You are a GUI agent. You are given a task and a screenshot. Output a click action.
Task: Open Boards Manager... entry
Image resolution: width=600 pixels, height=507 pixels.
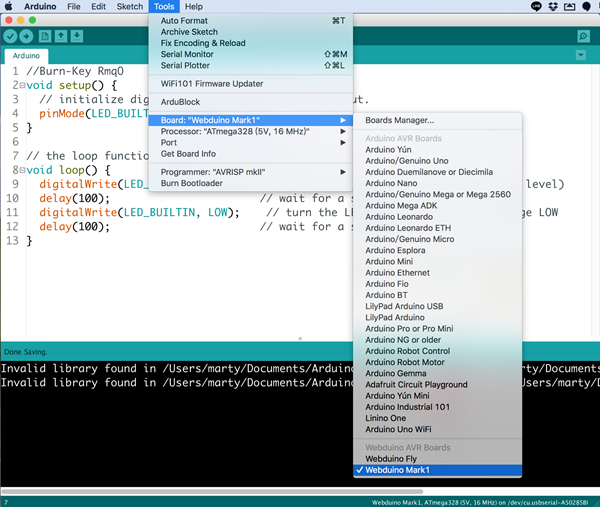[399, 121]
